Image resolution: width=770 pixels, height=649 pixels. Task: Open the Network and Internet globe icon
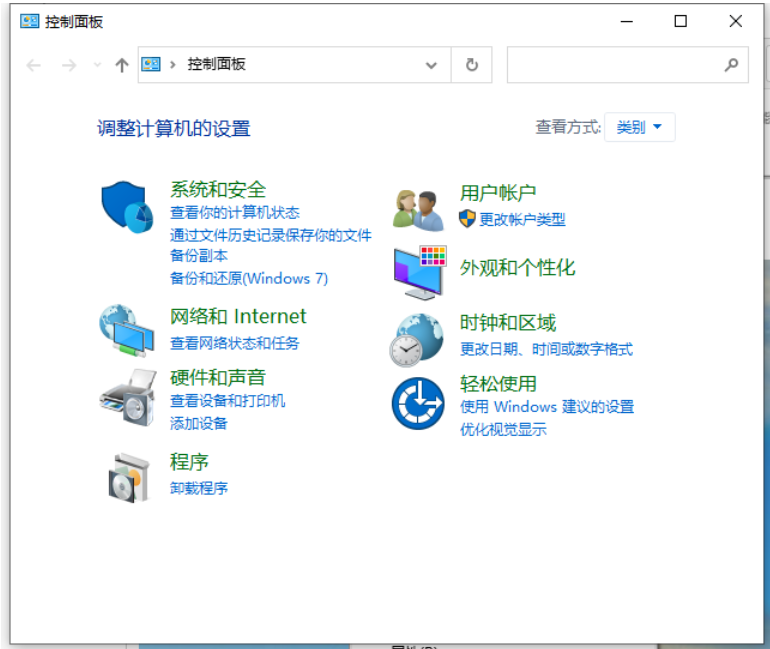click(127, 330)
